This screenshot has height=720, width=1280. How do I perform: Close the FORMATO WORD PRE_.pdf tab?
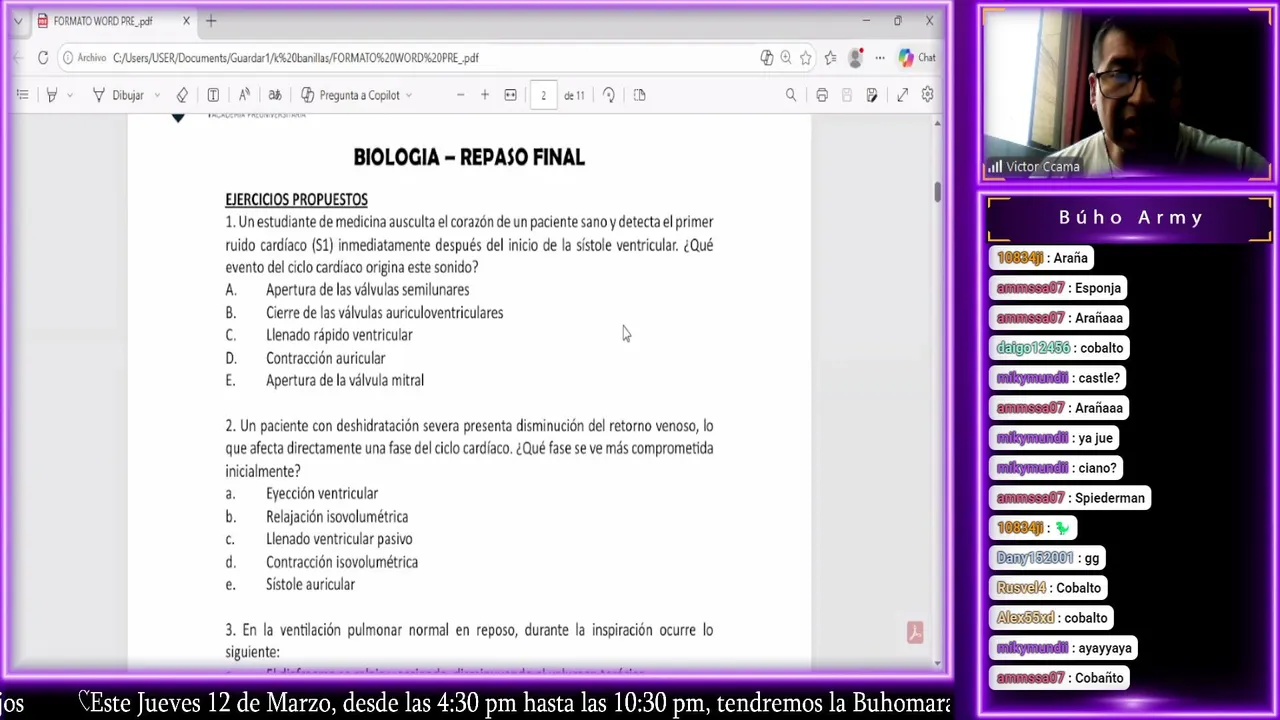pyautogui.click(x=186, y=21)
